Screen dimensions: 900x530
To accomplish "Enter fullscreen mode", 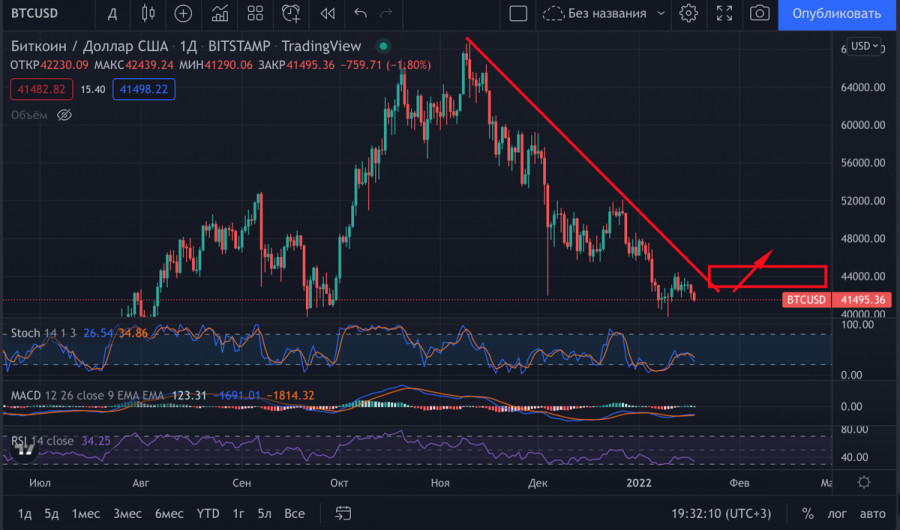I will 724,13.
